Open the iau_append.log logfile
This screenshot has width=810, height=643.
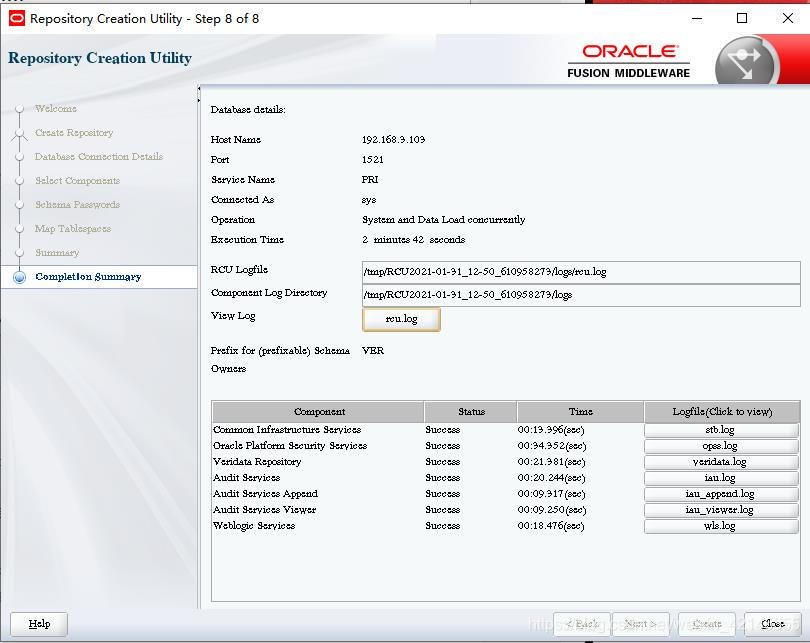click(721, 494)
